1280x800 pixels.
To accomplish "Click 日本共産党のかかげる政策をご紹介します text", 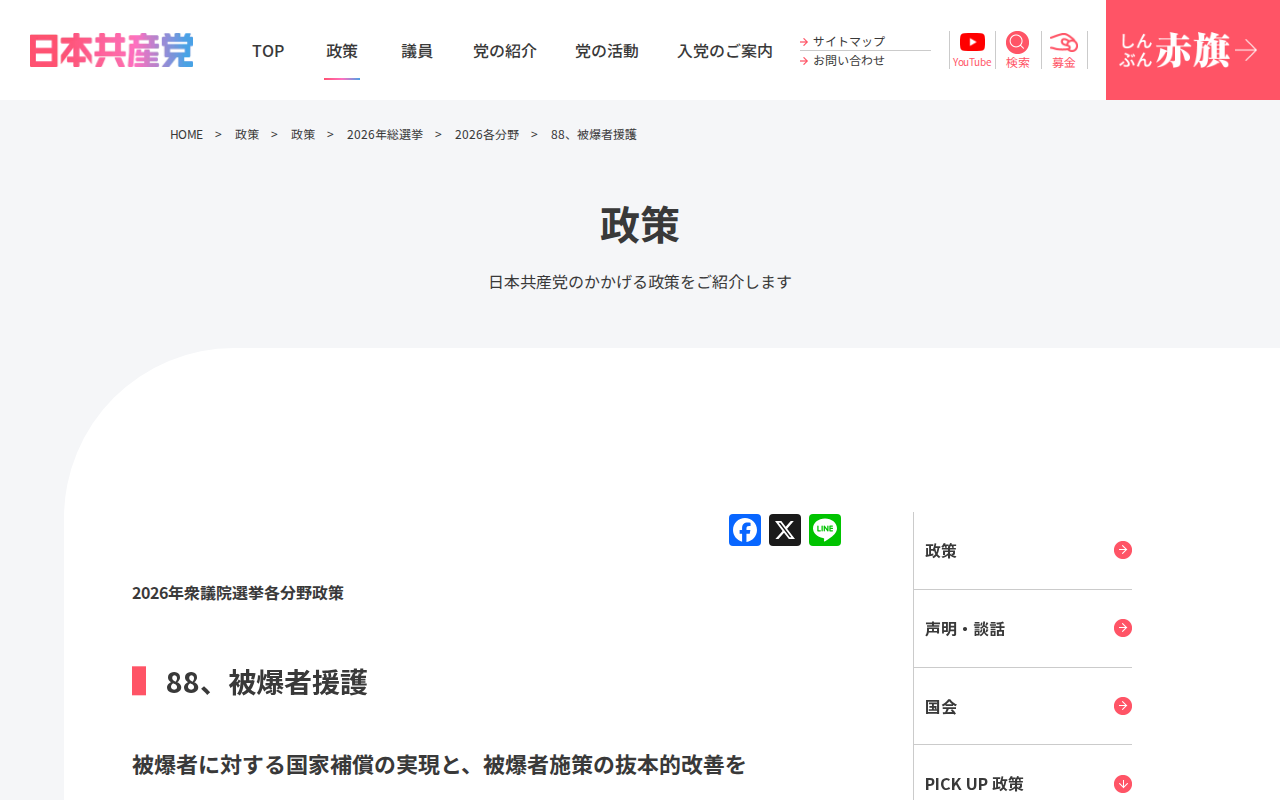I will (640, 282).
